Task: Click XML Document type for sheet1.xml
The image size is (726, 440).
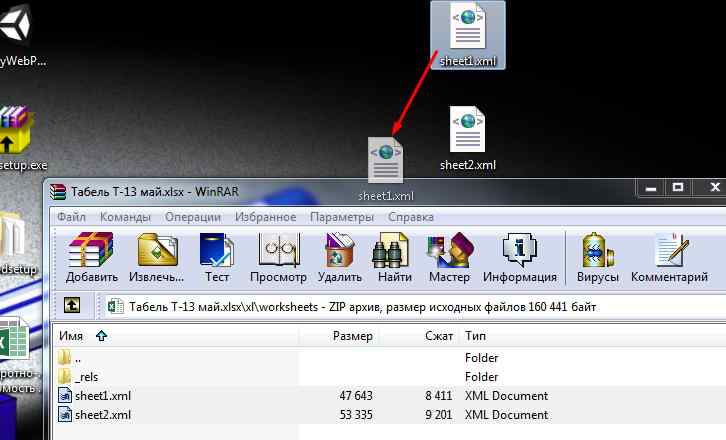Action: tap(507, 396)
